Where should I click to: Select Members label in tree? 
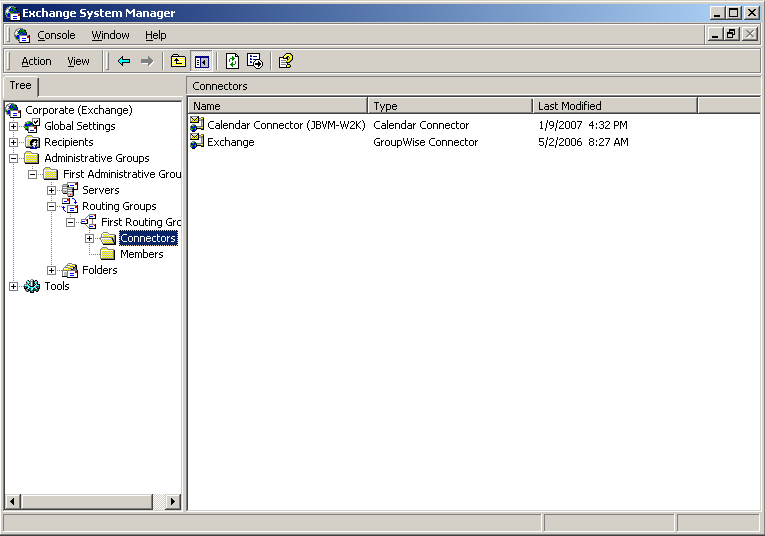pos(141,254)
